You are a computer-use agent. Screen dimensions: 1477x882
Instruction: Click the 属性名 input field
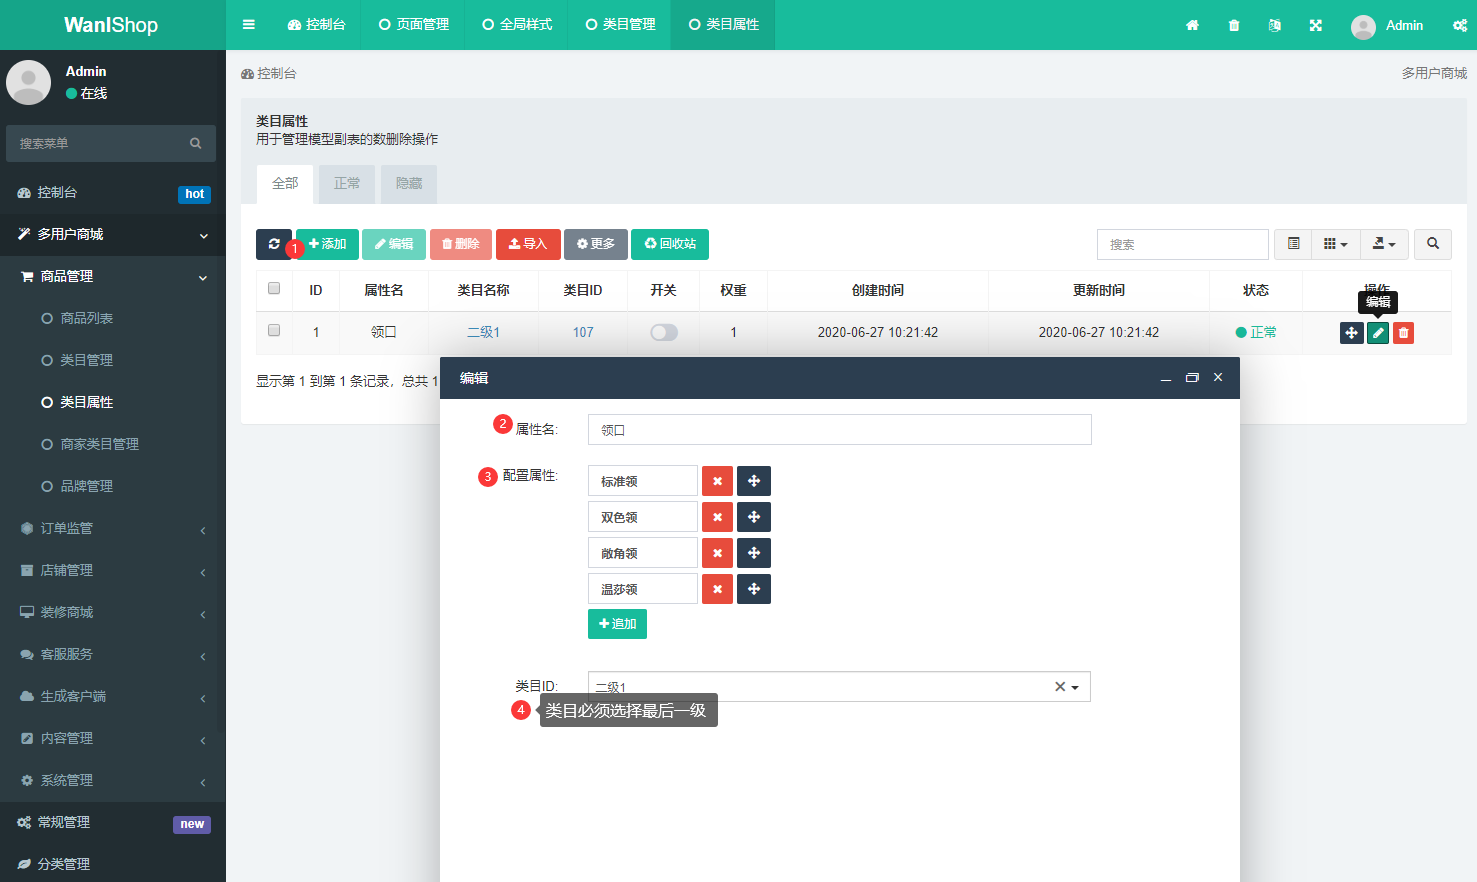[x=839, y=430]
